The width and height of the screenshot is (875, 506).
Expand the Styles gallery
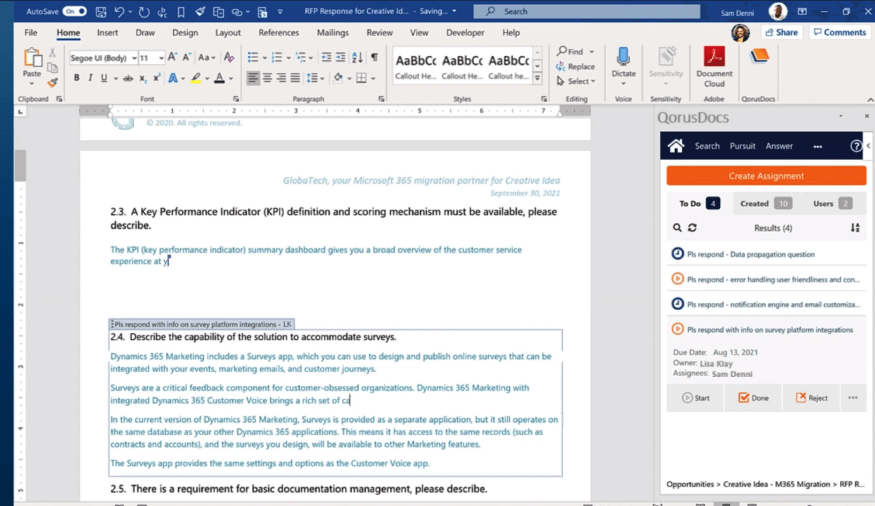pos(537,78)
